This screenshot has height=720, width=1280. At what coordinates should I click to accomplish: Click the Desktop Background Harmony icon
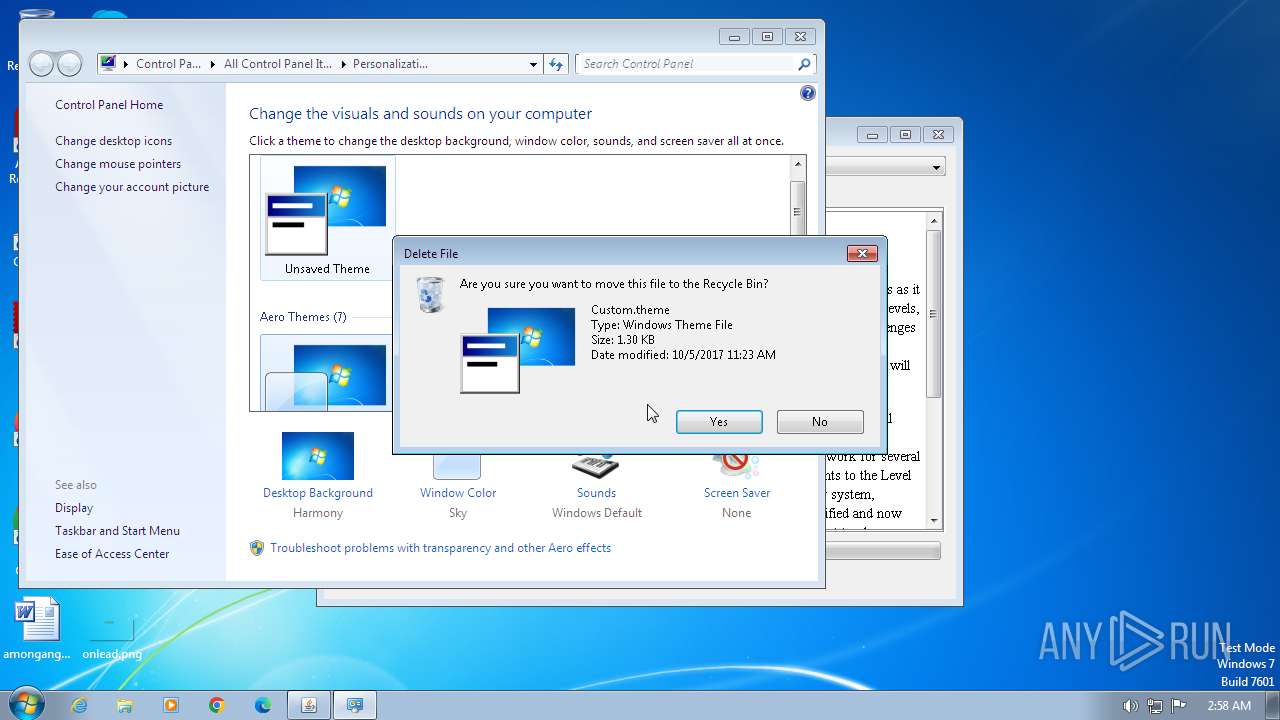tap(318, 456)
